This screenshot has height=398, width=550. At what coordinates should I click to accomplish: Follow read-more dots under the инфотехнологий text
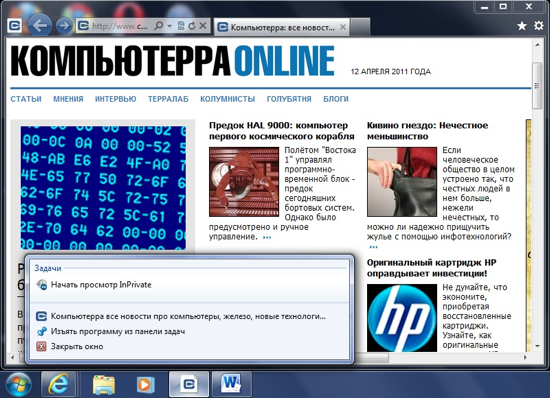point(374,247)
